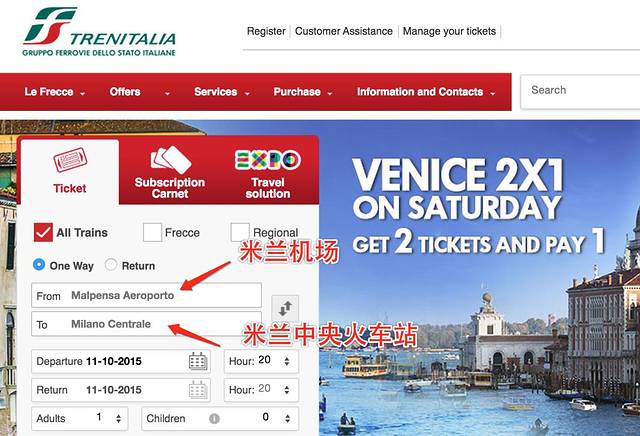Swap From and To stations icon
The image size is (640, 436).
tap(285, 308)
